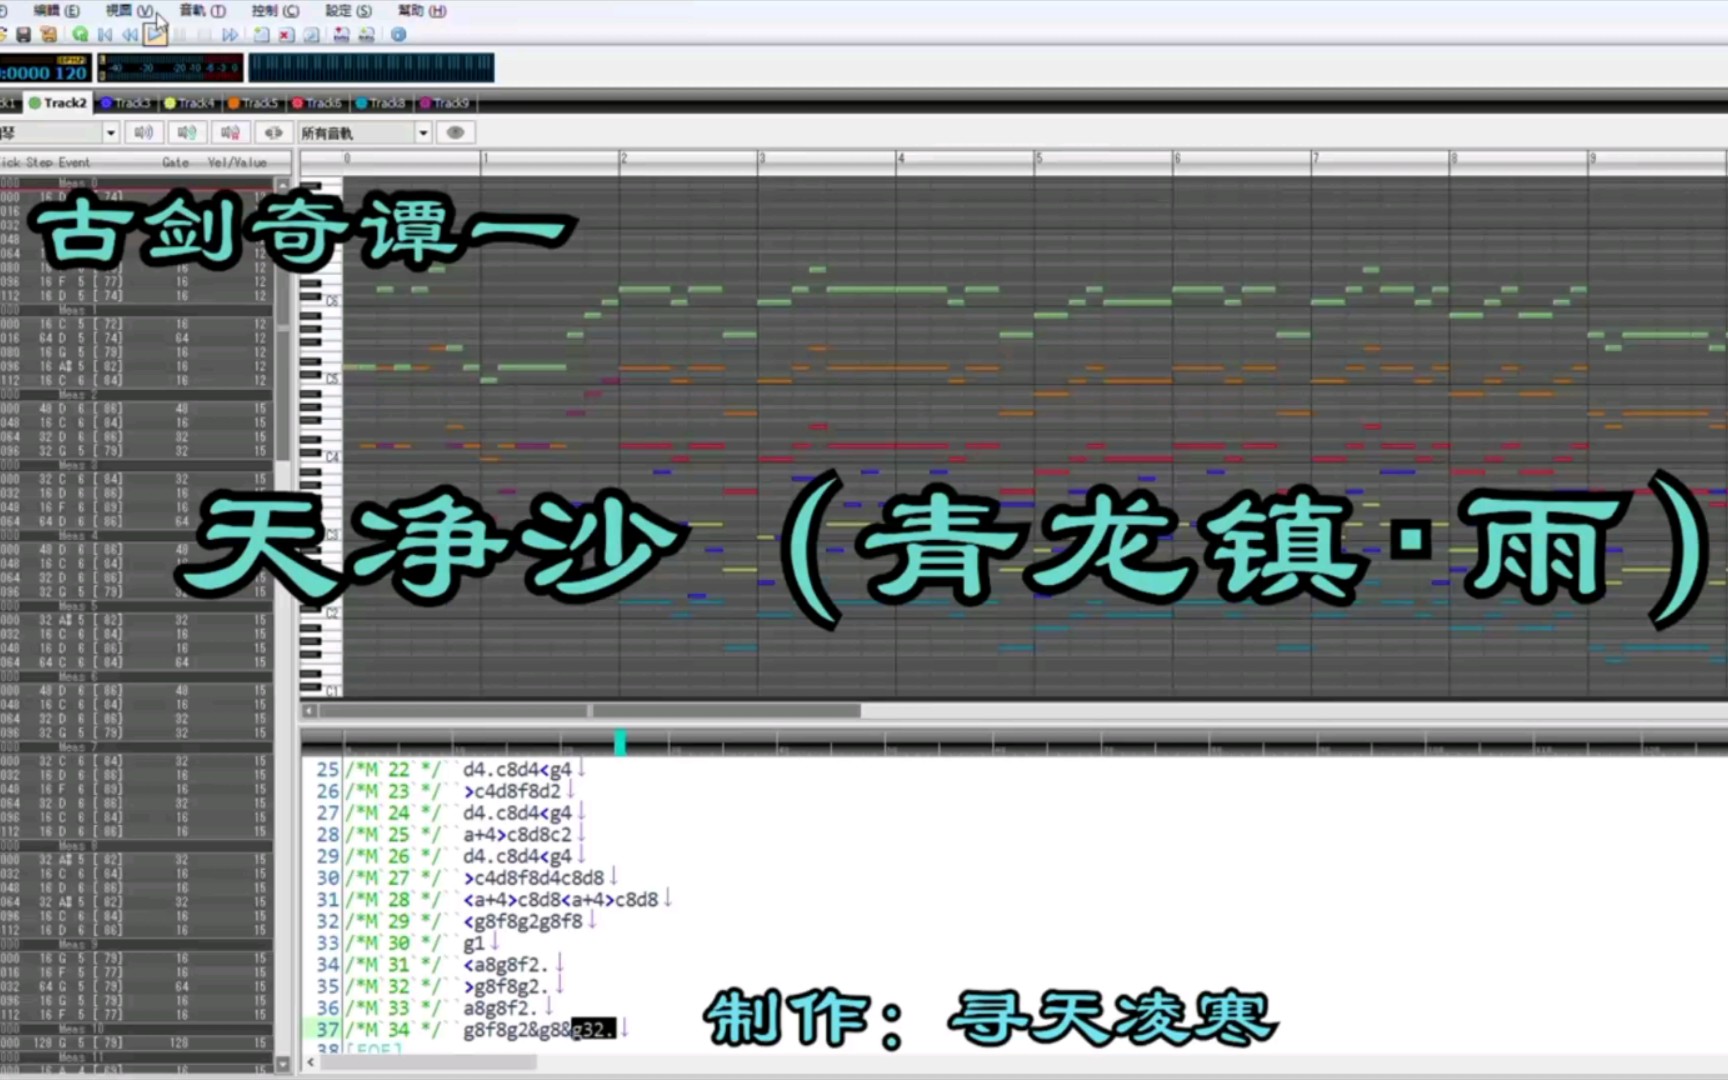Click the tempo position display showing 120
Image resolution: width=1728 pixels, height=1080 pixels.
[45, 68]
